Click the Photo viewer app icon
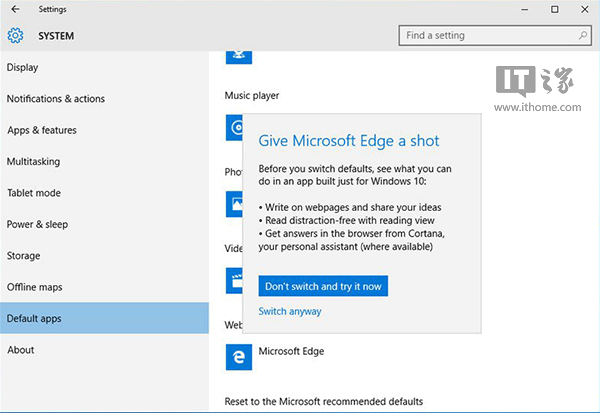Viewport: 600px width, 413px height. pos(234,204)
